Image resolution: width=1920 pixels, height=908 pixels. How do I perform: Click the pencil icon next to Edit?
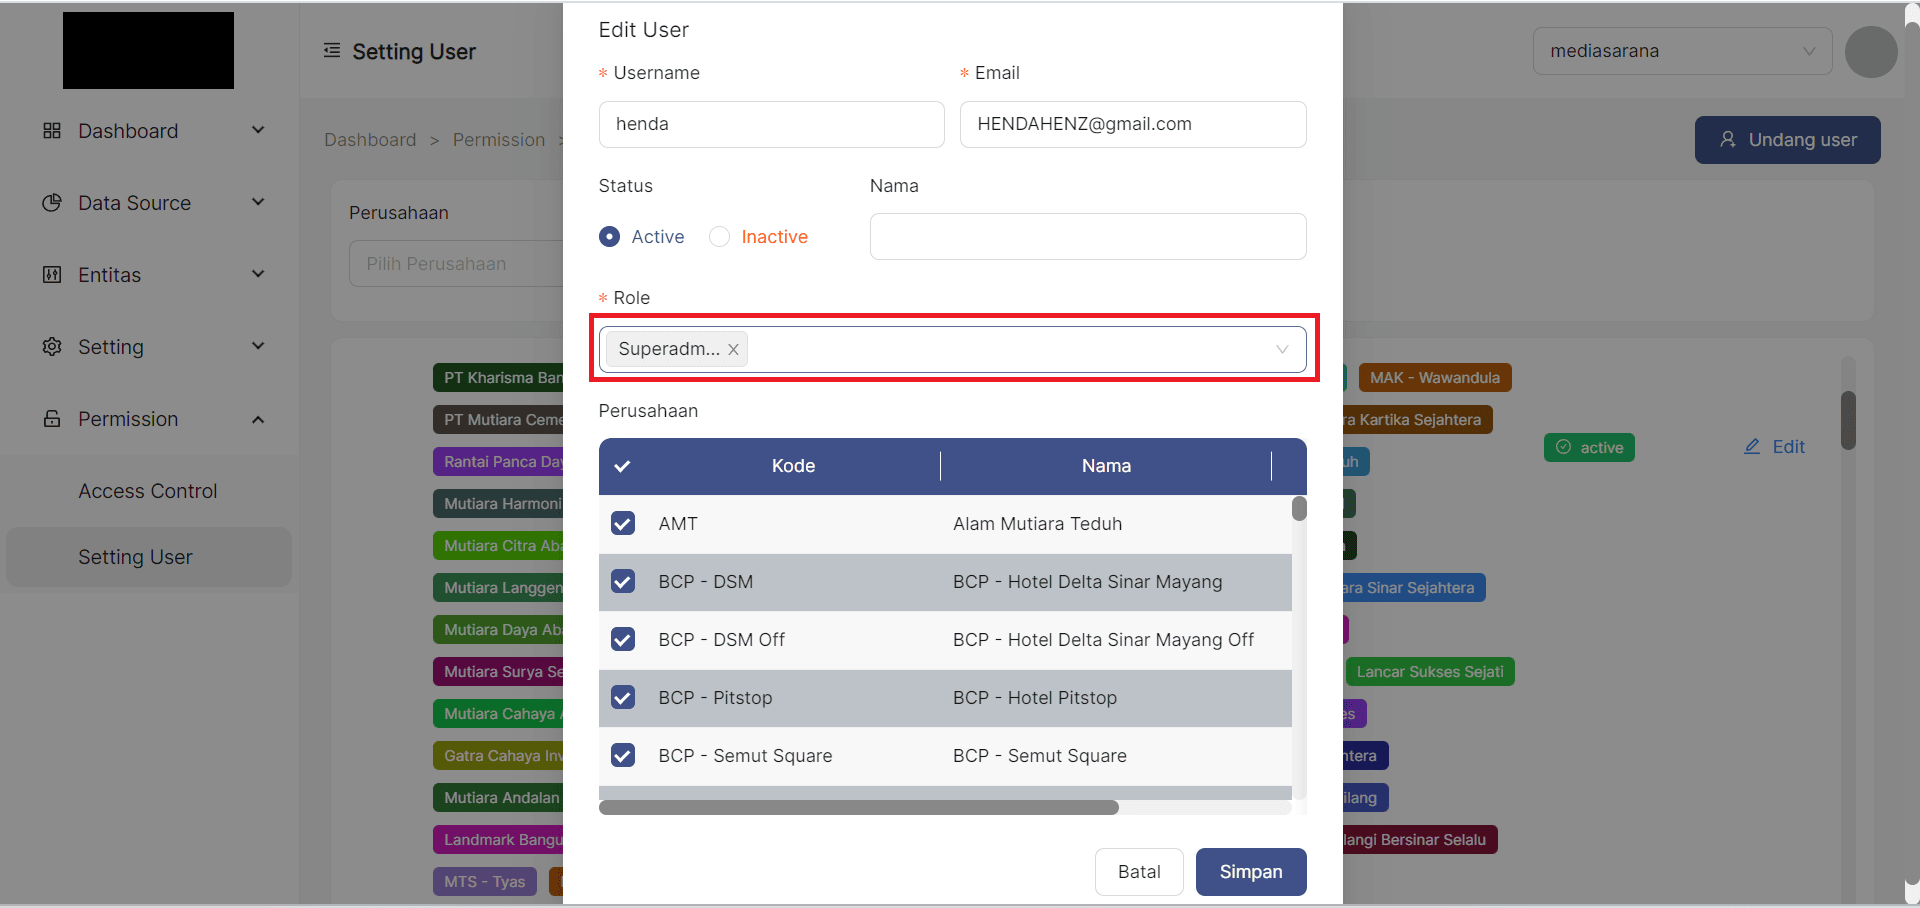[x=1751, y=446]
